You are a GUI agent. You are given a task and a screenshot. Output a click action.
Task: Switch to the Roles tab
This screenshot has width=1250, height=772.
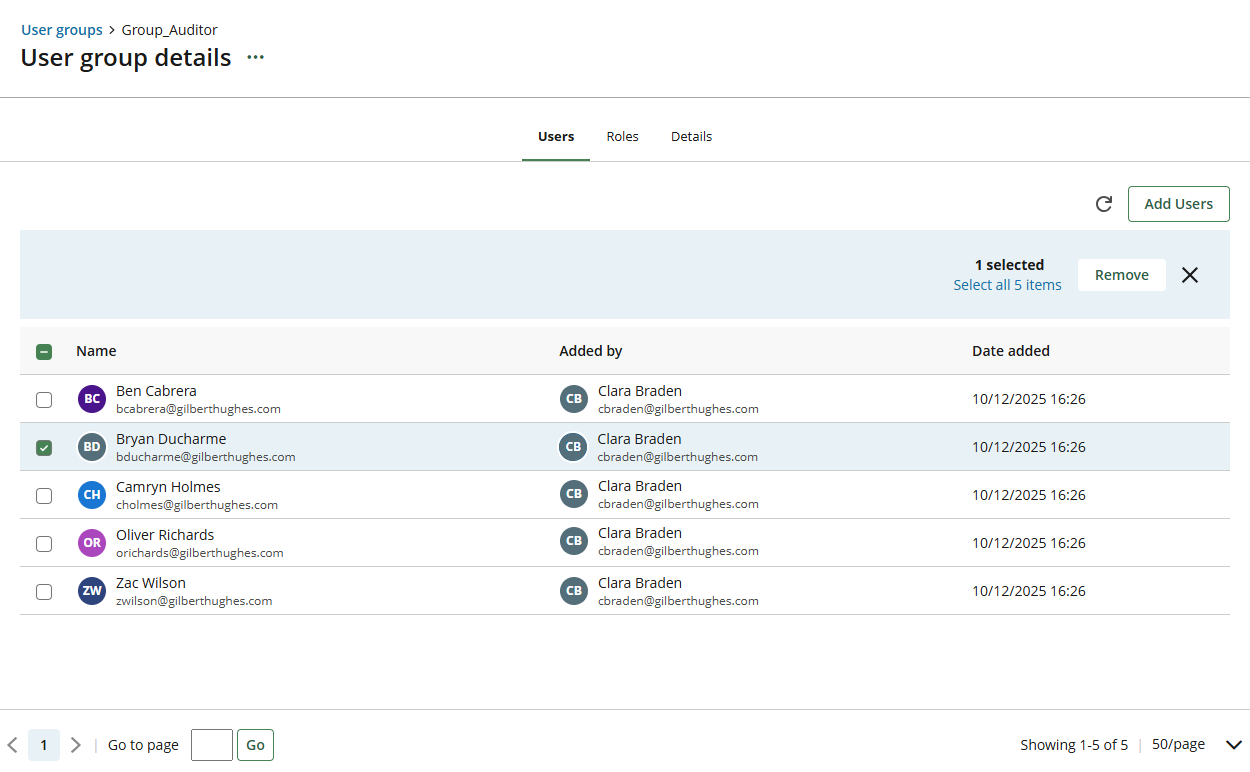(622, 137)
